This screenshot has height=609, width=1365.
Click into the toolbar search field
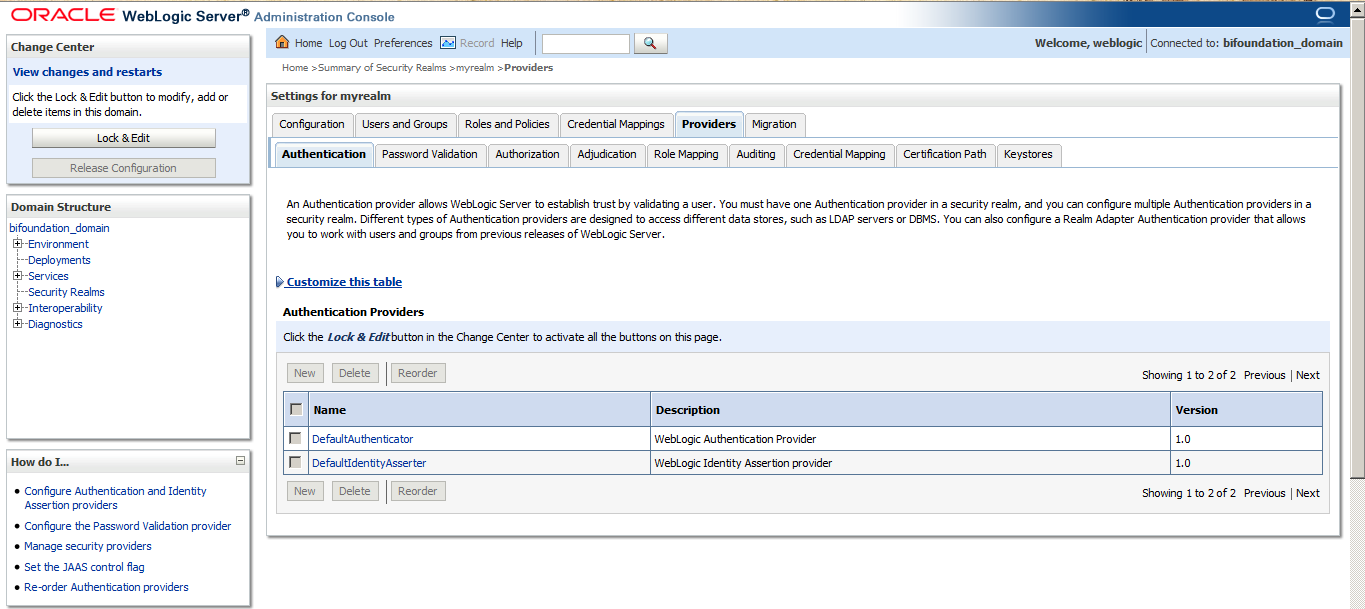pyautogui.click(x=586, y=43)
